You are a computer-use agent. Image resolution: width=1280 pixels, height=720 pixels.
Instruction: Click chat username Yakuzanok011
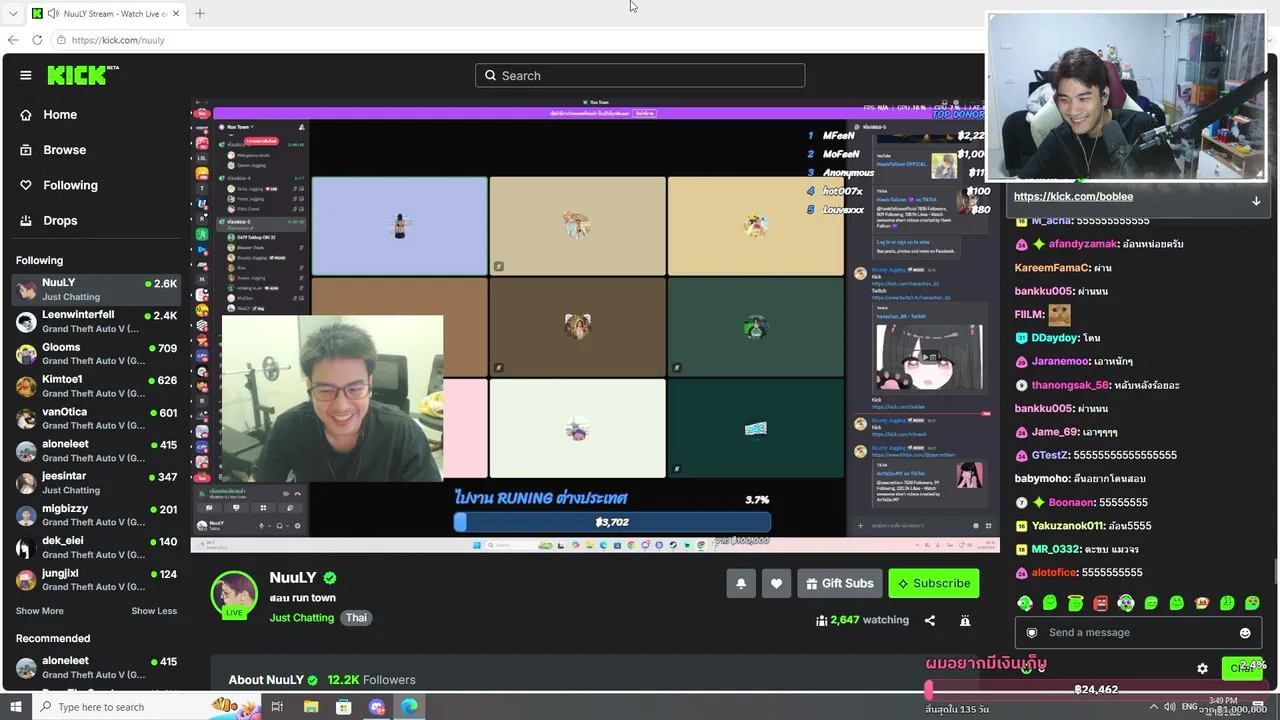point(1068,526)
